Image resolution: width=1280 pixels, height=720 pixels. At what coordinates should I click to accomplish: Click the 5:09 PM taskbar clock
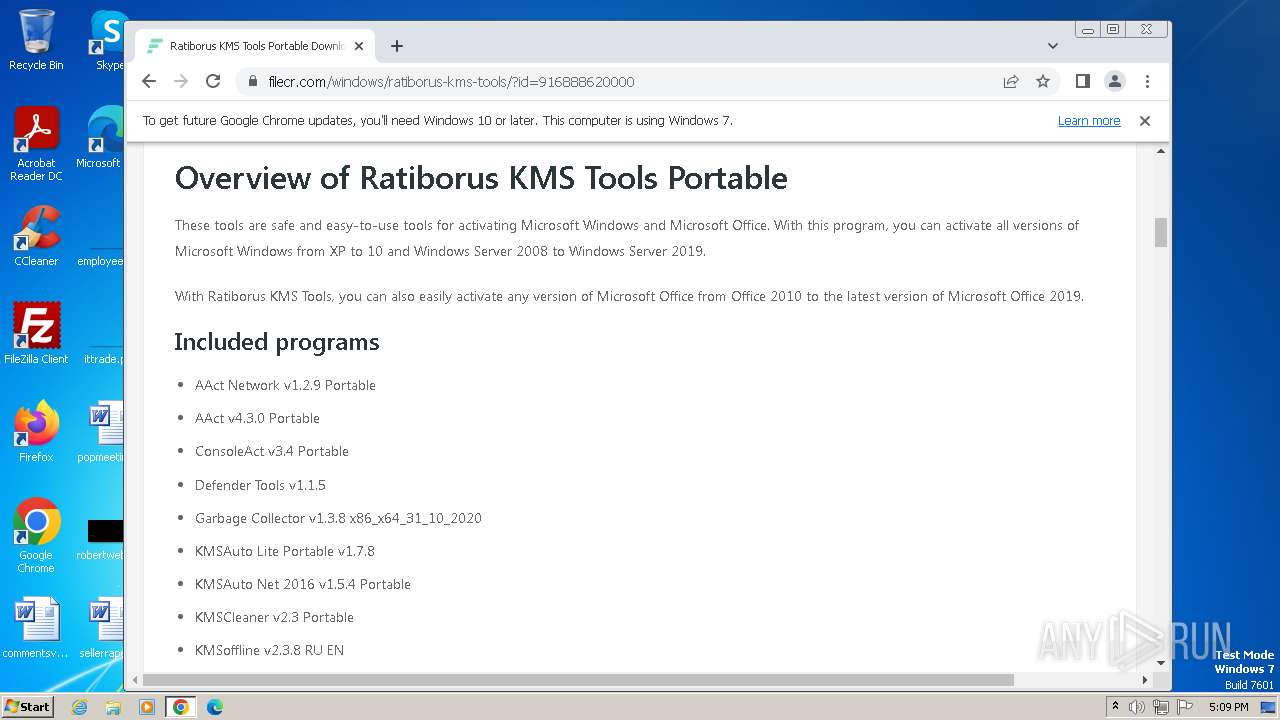pyautogui.click(x=1228, y=707)
